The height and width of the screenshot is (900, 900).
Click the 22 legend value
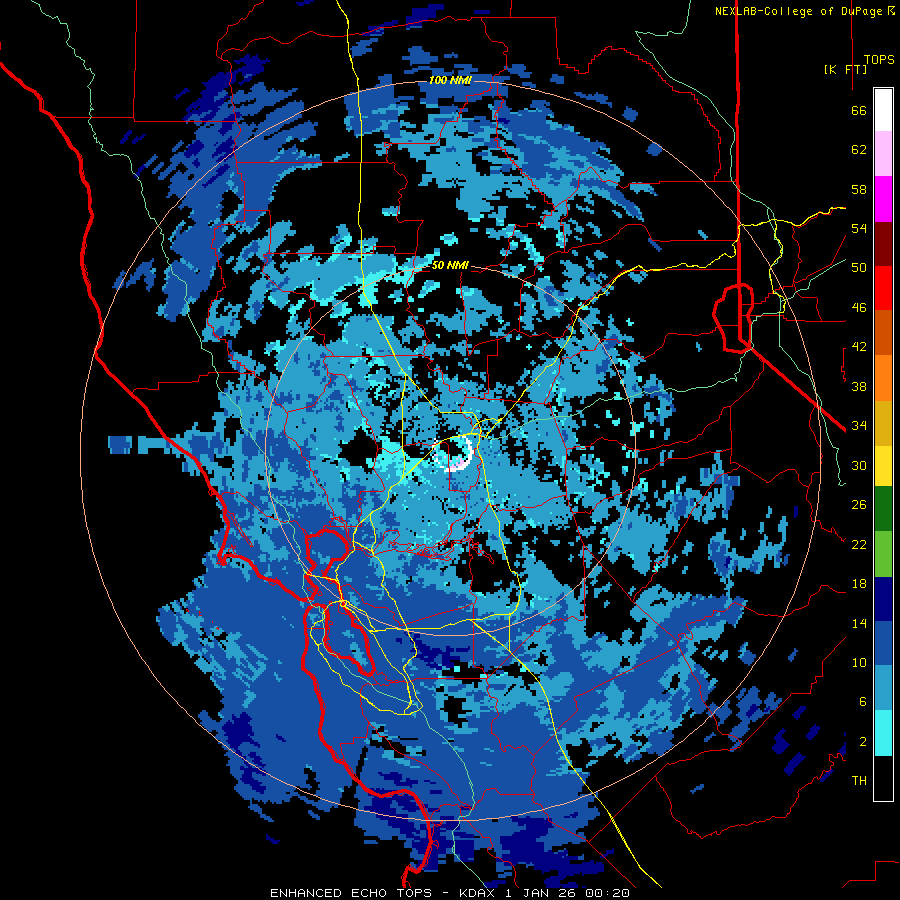click(859, 544)
